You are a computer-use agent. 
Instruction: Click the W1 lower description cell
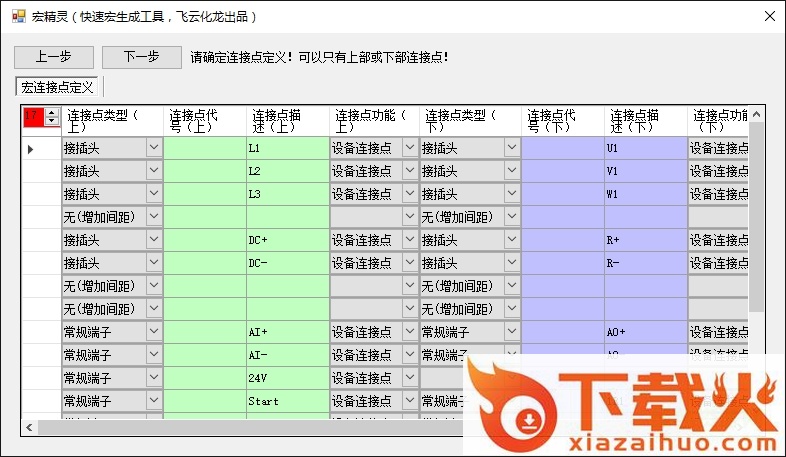[x=646, y=194]
